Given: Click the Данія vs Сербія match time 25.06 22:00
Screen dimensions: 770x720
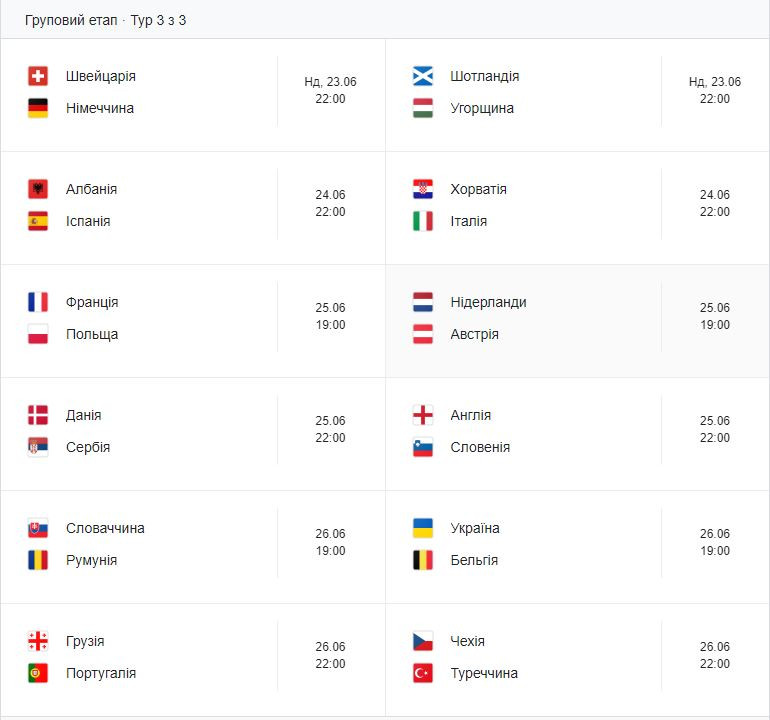Looking at the screenshot, I should coord(330,429).
